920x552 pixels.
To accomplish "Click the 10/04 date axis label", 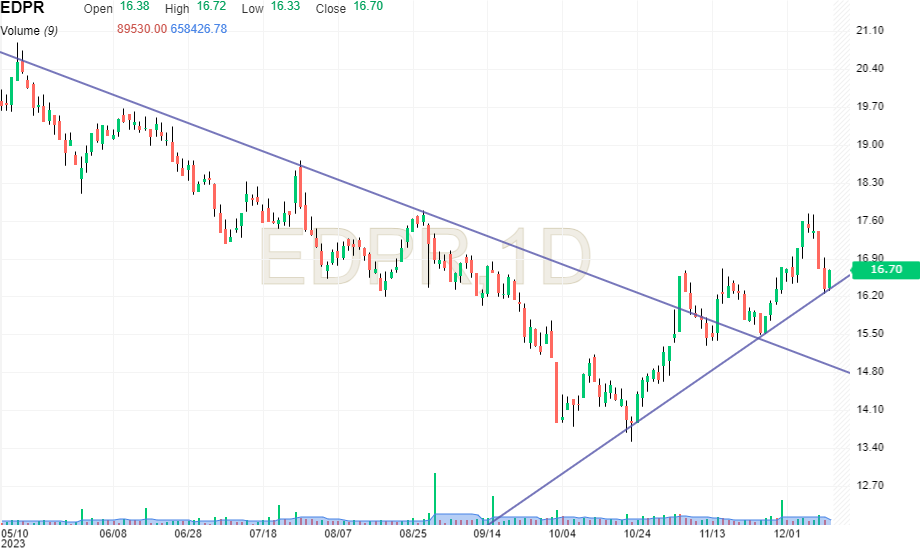I will [x=562, y=534].
